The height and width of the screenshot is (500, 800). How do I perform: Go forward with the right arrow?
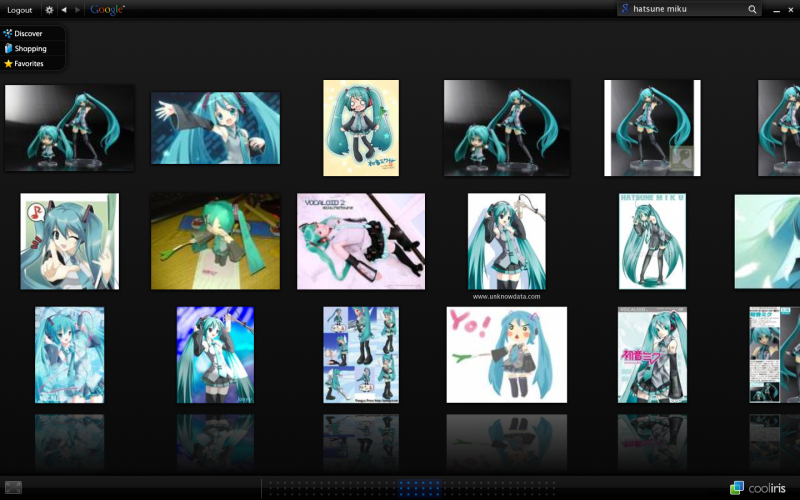pos(78,10)
